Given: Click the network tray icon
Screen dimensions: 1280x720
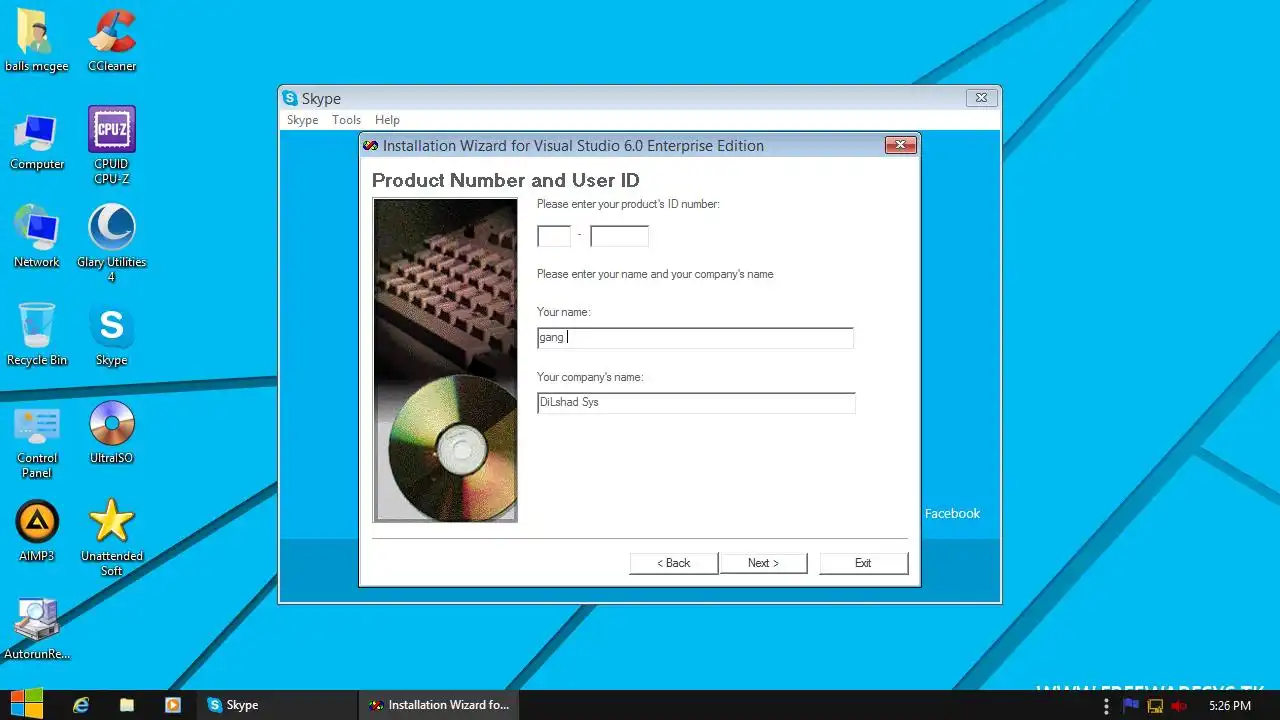Looking at the screenshot, I should click(x=1155, y=705).
